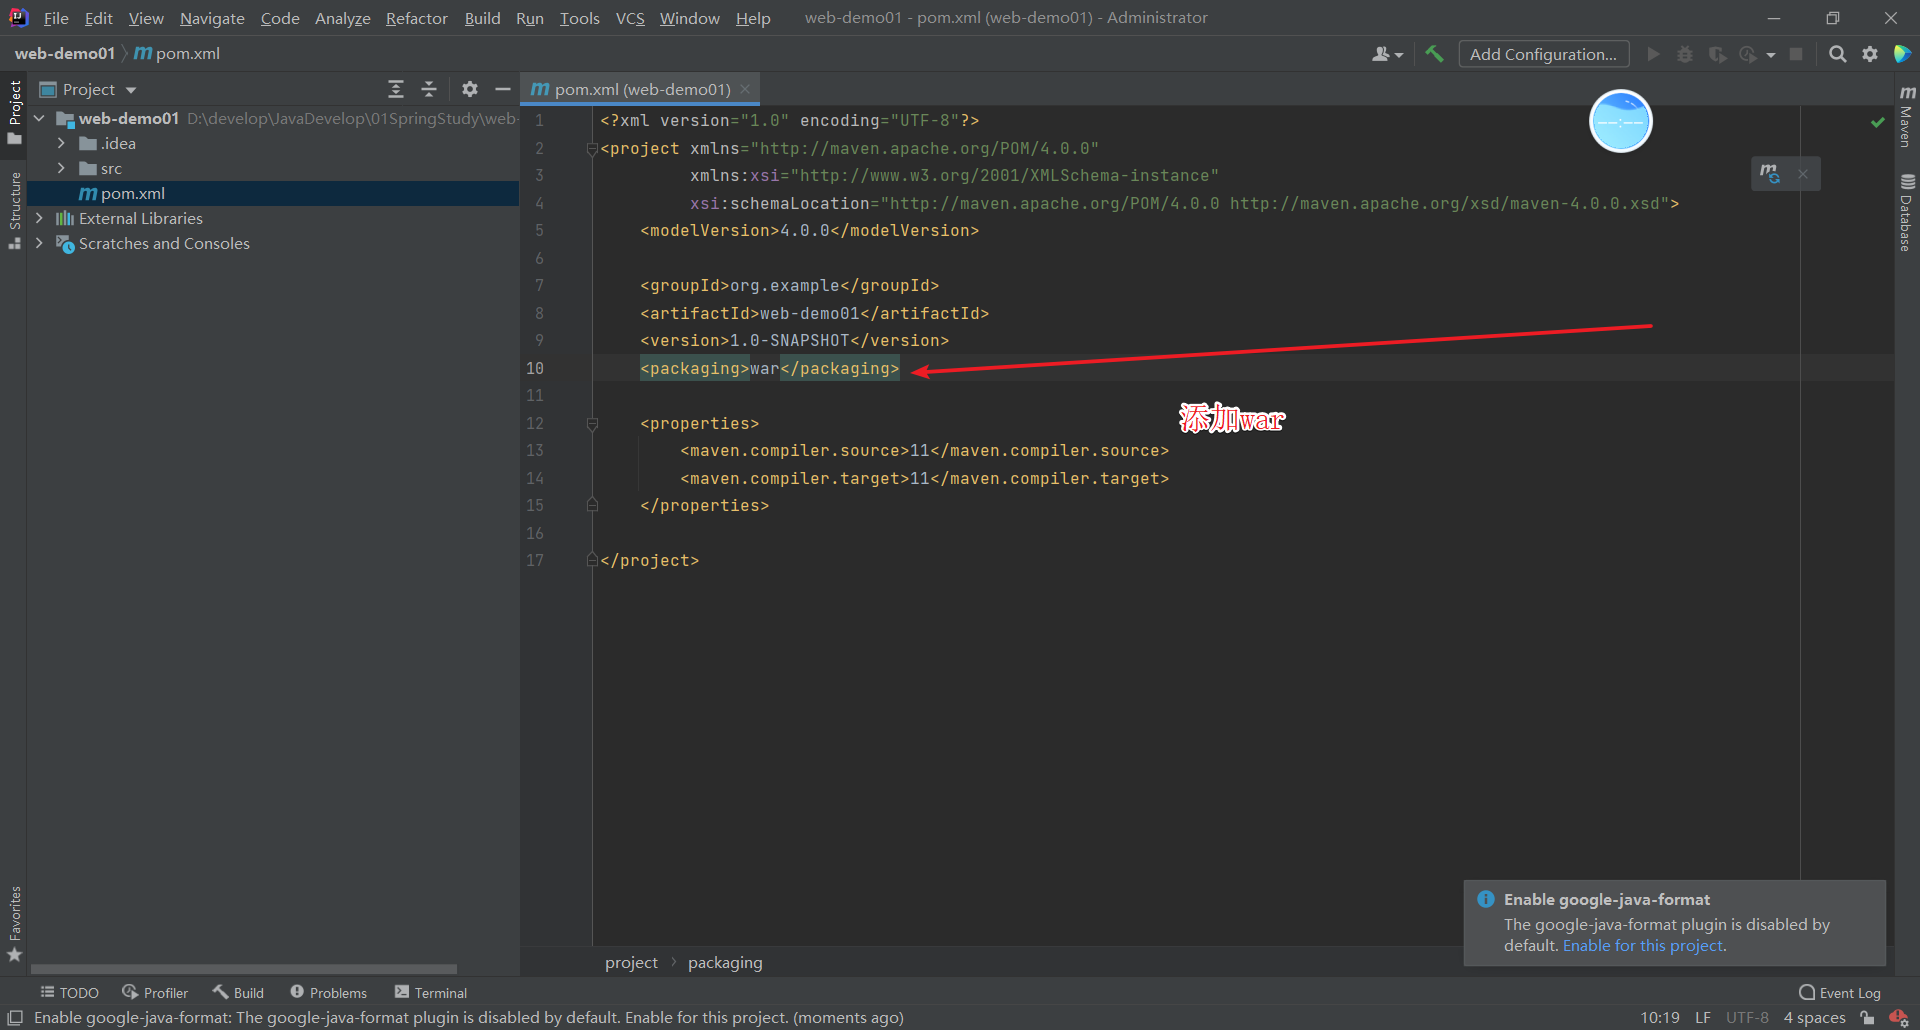Screen dimensions: 1920x1030
Task: Open the TODO tool window tab
Action: (69, 992)
